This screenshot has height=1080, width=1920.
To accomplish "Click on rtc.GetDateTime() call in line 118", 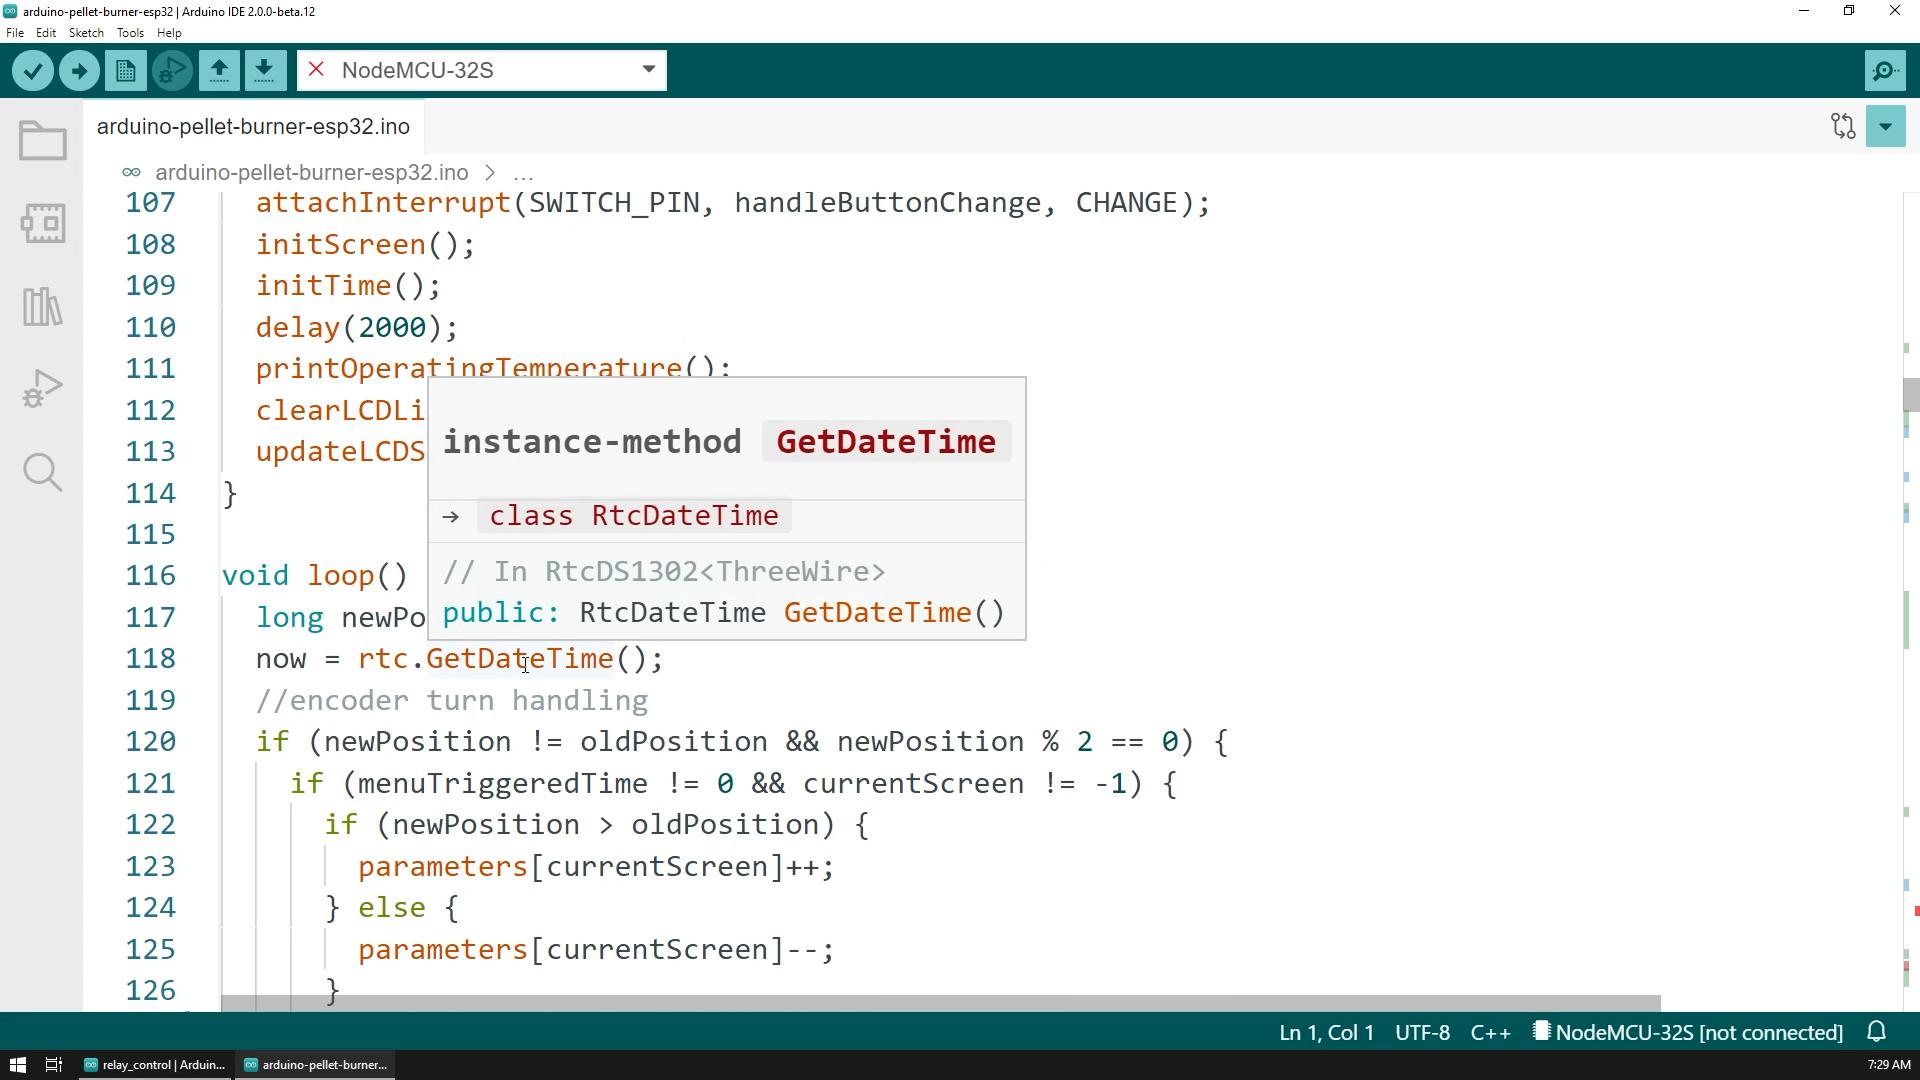I will coord(511,659).
